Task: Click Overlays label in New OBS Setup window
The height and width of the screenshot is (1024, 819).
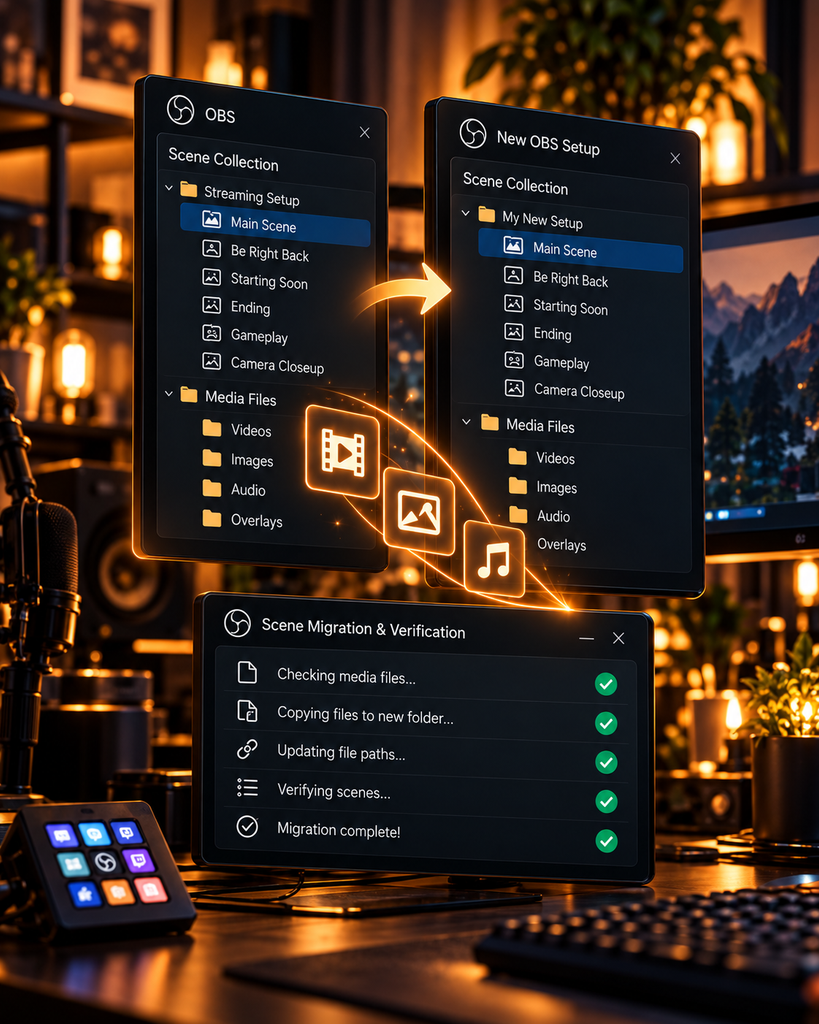Action: [561, 544]
